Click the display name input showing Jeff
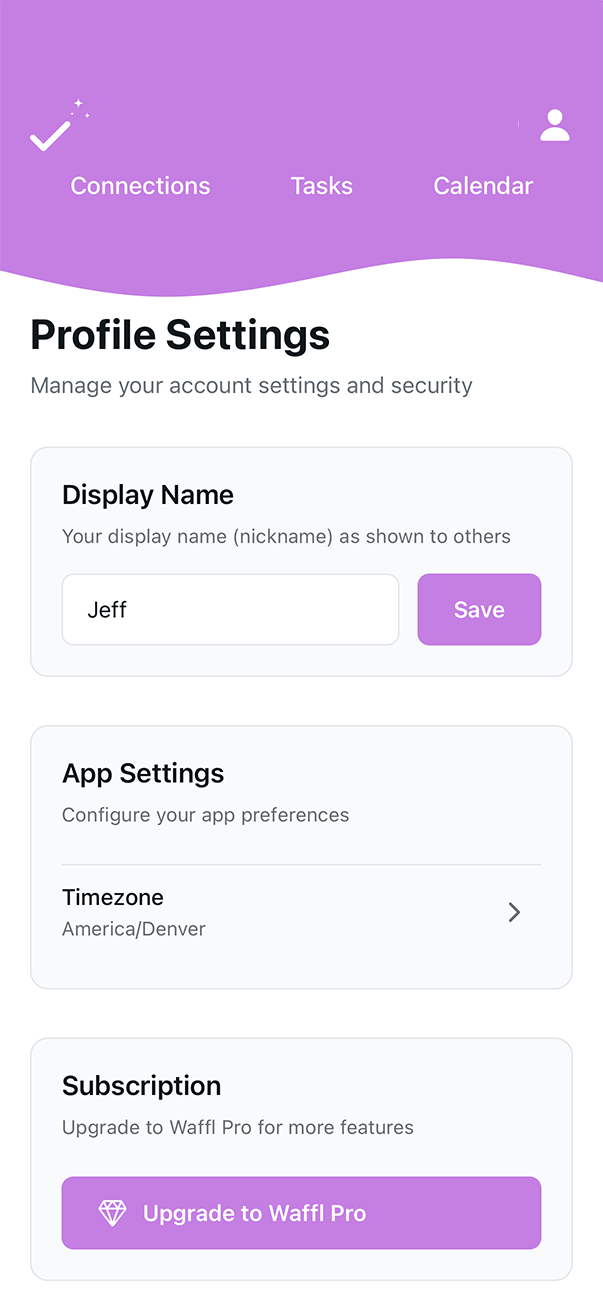This screenshot has width=603, height=1311. coord(230,609)
